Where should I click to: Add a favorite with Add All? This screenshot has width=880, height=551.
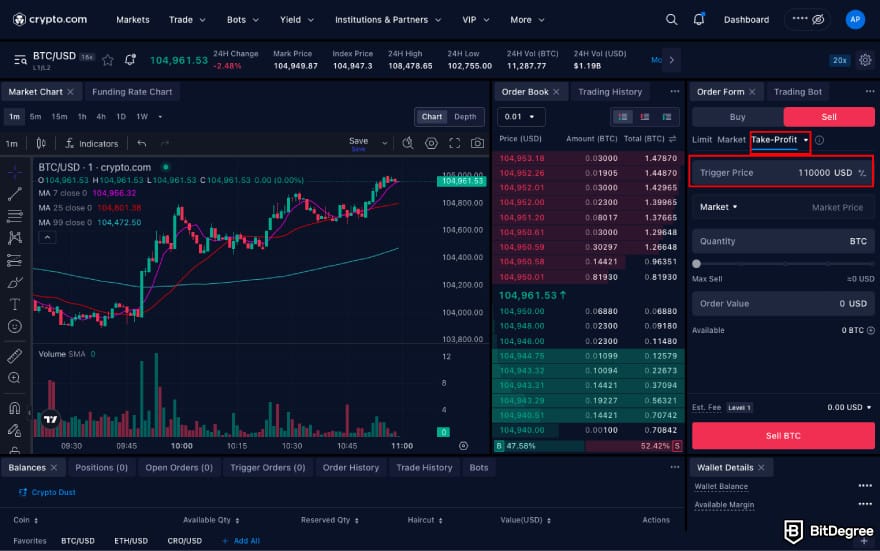click(241, 541)
